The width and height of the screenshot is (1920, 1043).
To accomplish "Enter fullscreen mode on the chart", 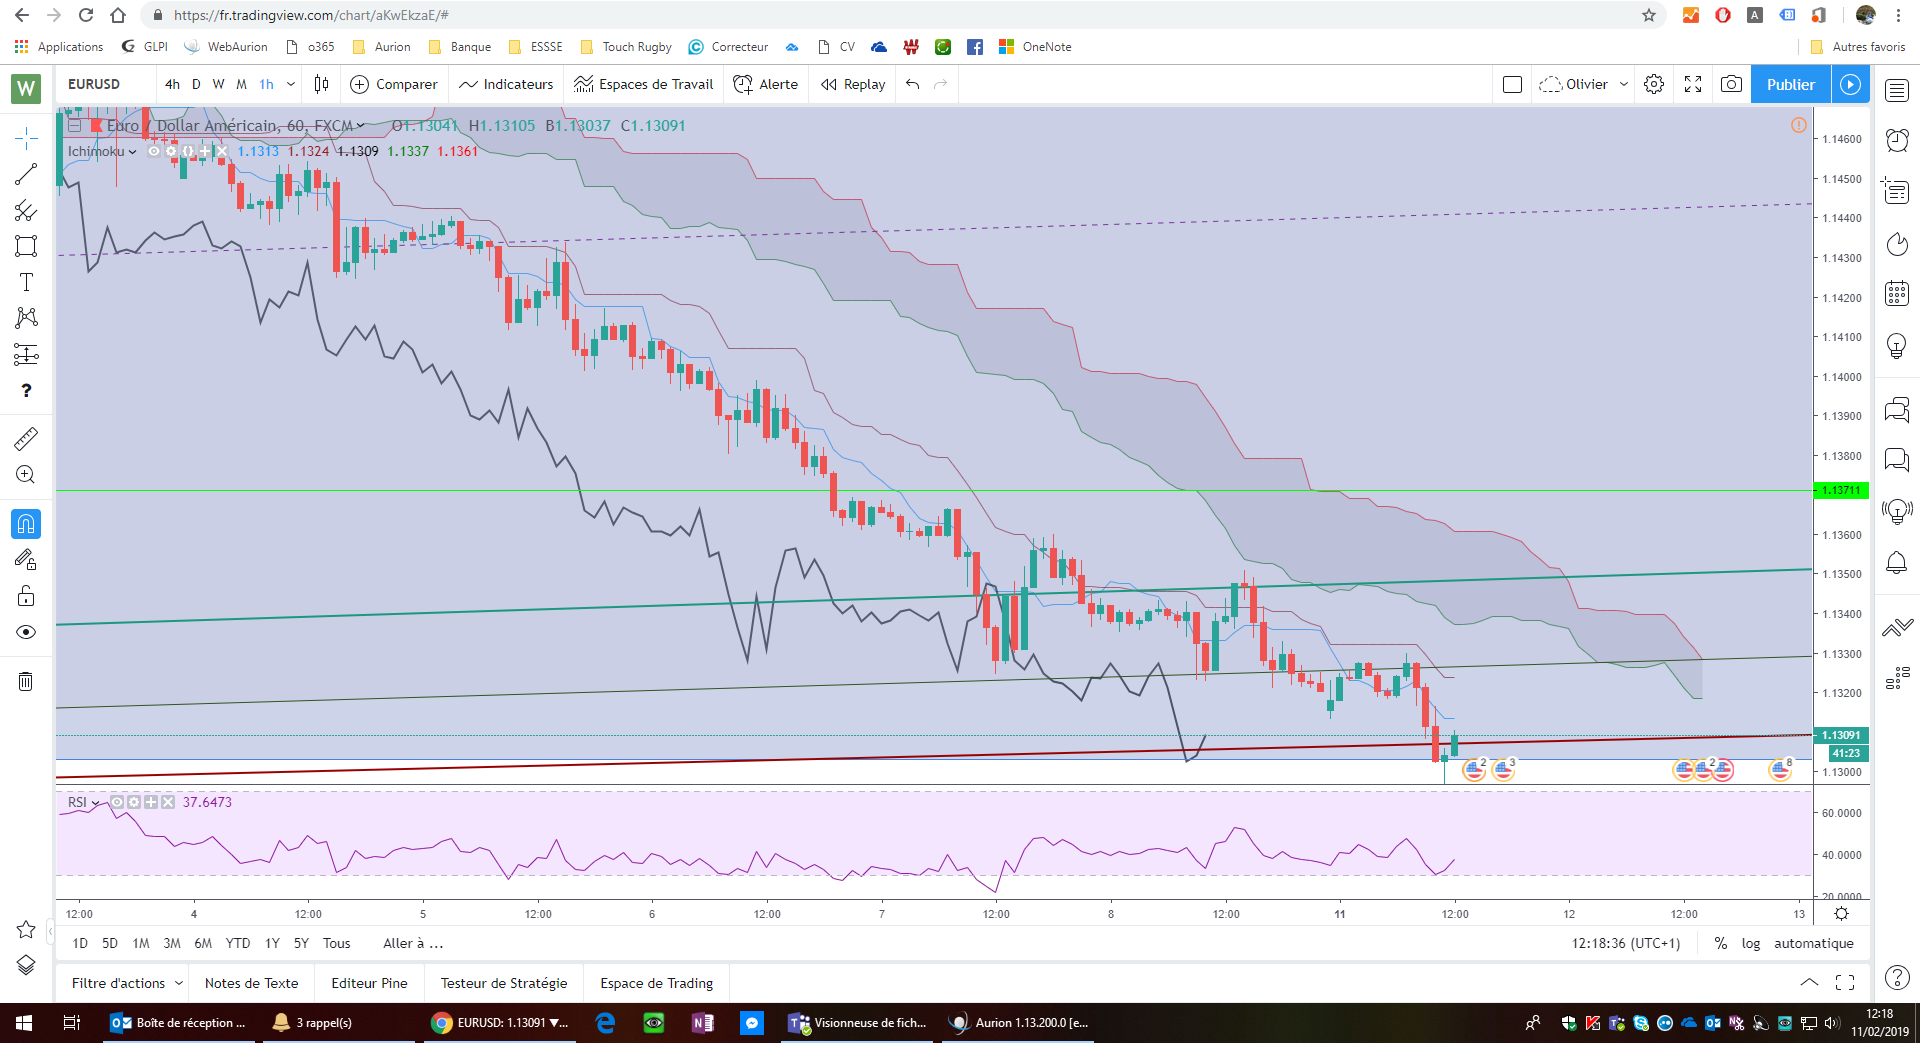I will pyautogui.click(x=1693, y=84).
